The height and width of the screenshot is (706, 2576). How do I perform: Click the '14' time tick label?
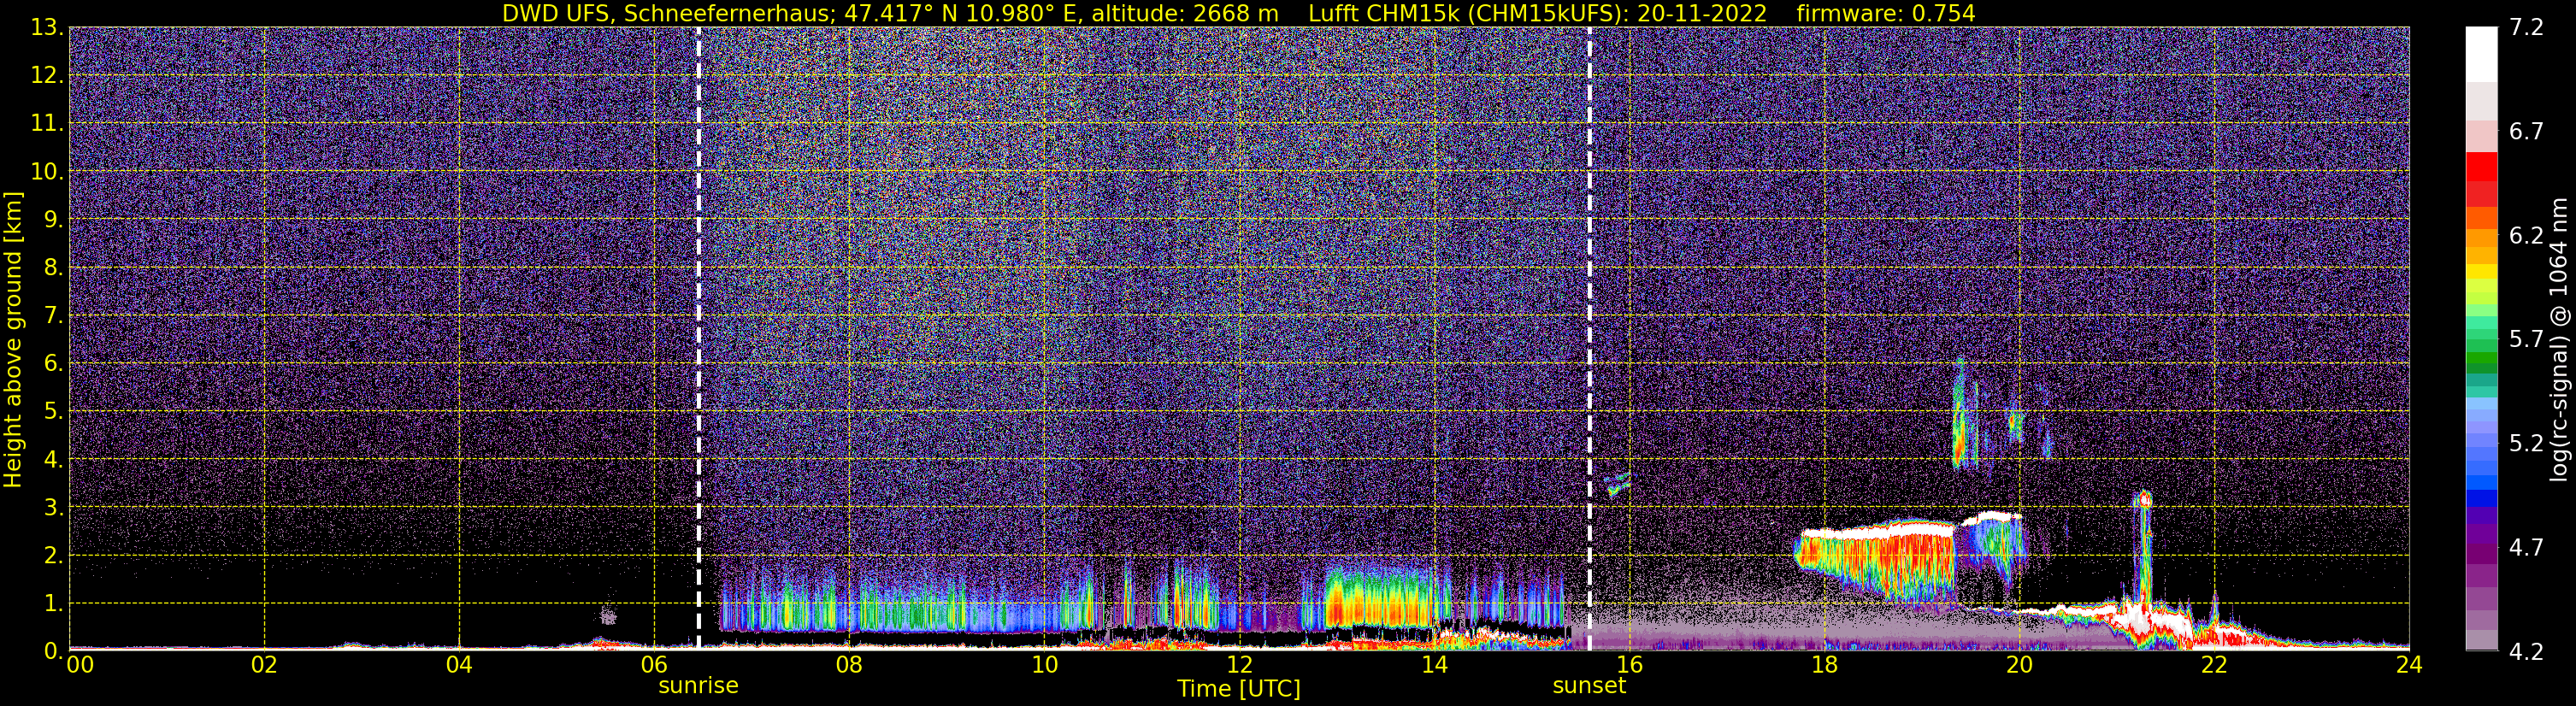[x=1434, y=664]
